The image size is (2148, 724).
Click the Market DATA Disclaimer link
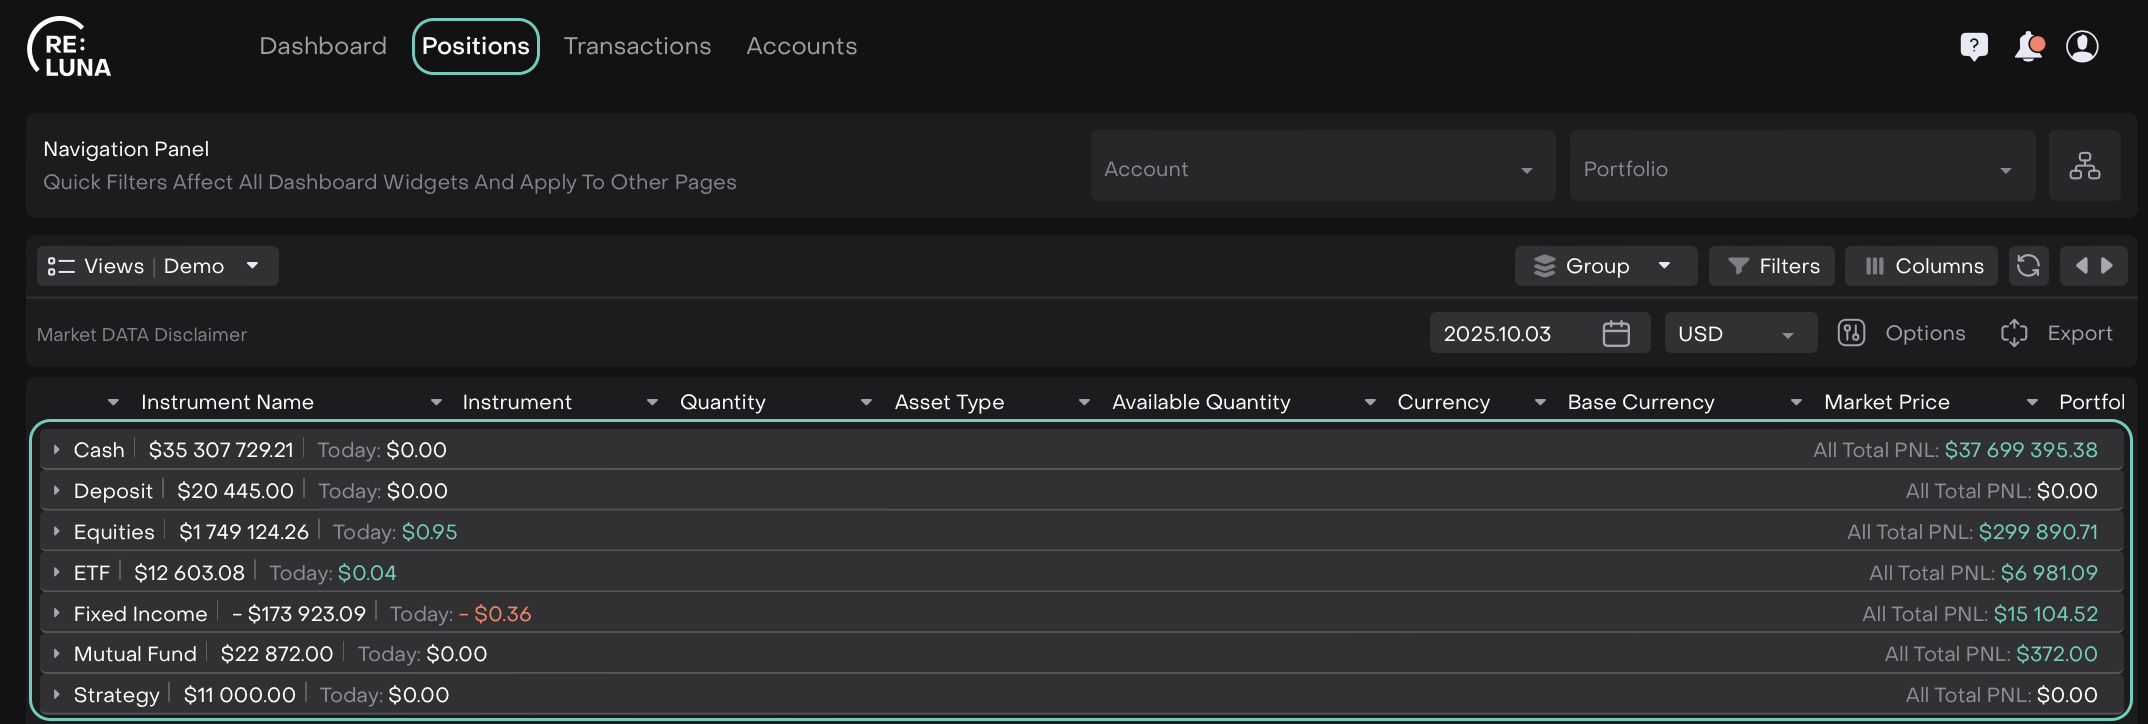coord(142,335)
